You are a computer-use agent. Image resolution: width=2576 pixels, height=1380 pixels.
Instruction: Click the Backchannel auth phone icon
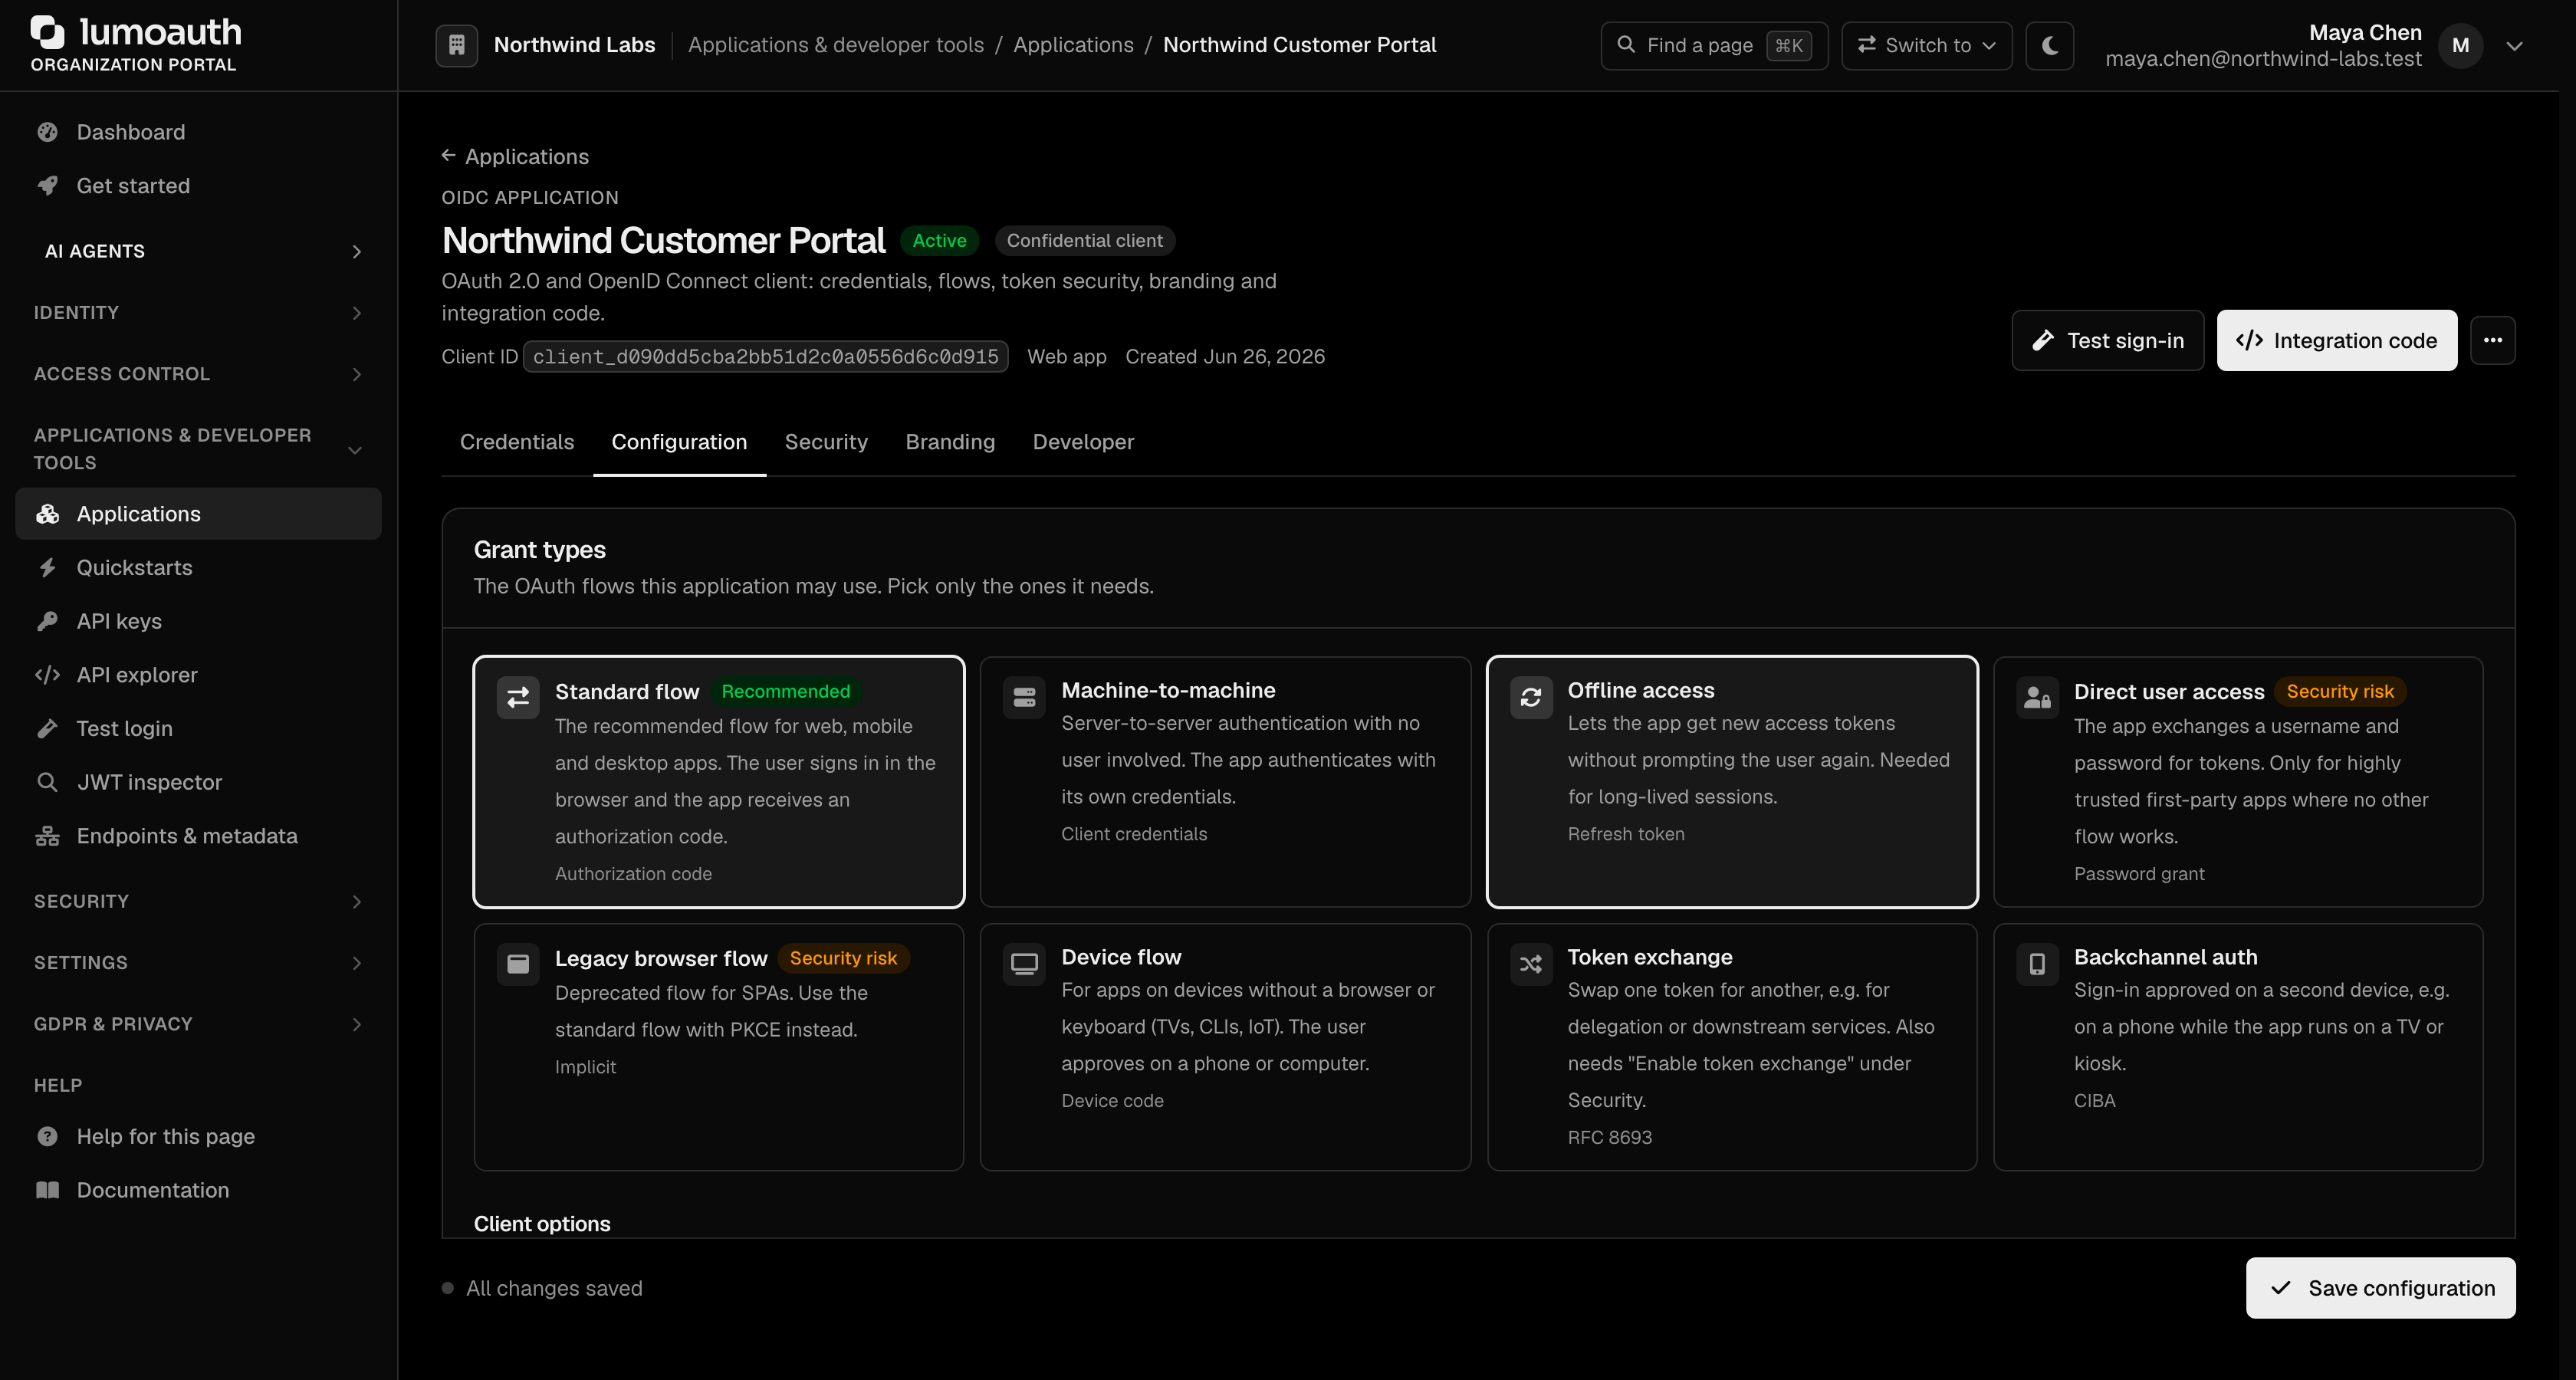2037,964
